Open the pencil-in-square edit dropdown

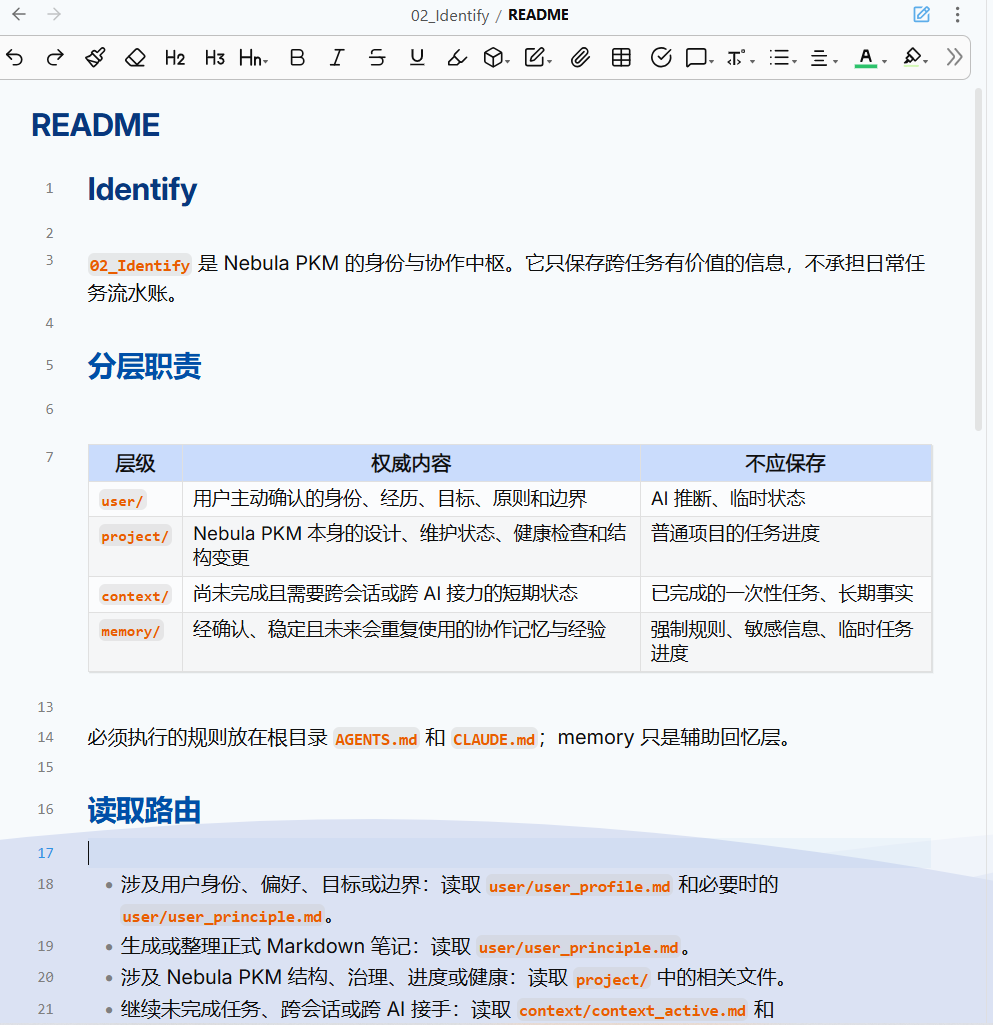[538, 58]
